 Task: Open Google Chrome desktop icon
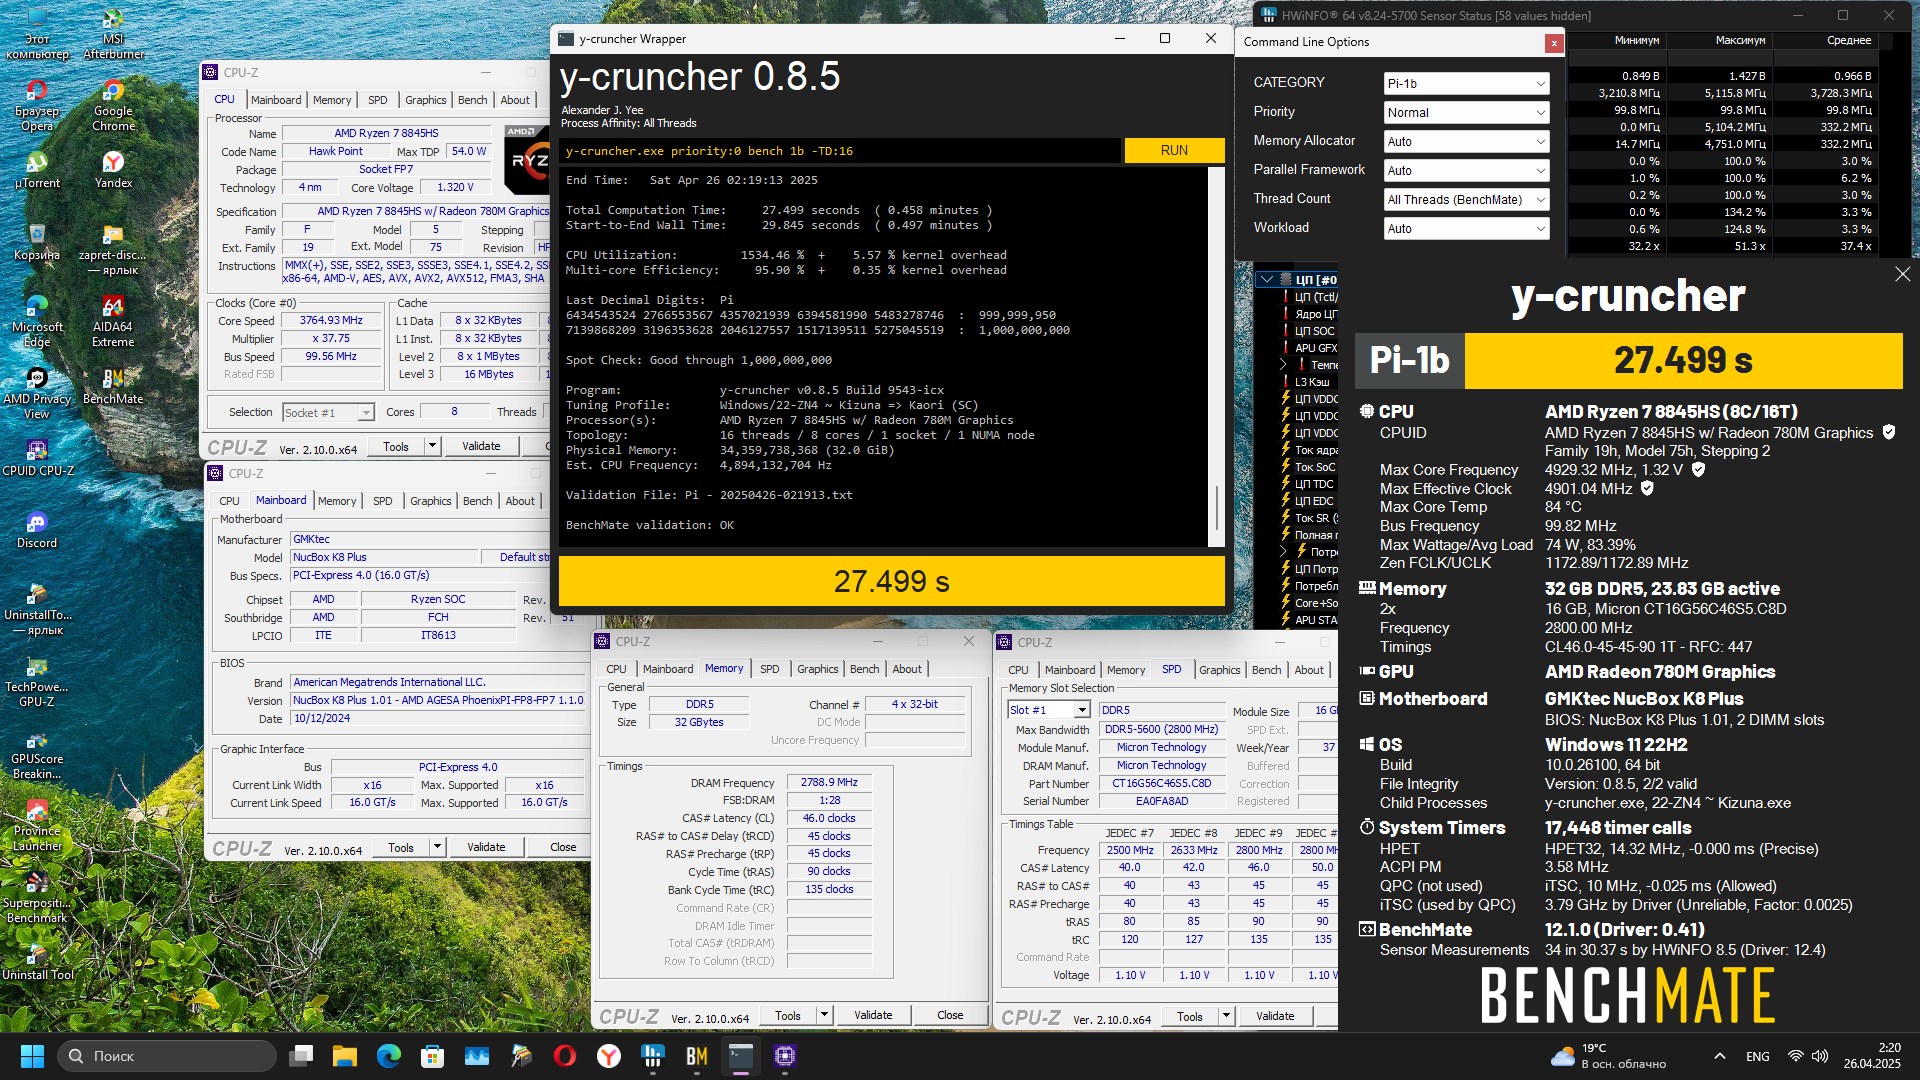point(113,105)
